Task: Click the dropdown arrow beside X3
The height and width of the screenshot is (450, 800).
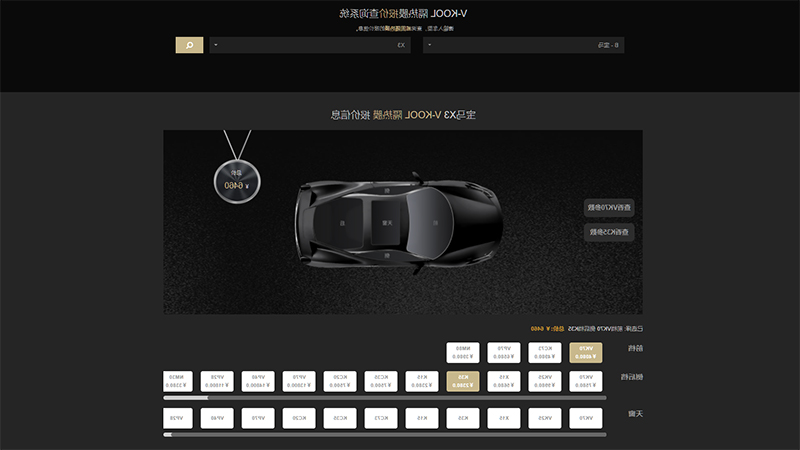Action: [x=216, y=45]
